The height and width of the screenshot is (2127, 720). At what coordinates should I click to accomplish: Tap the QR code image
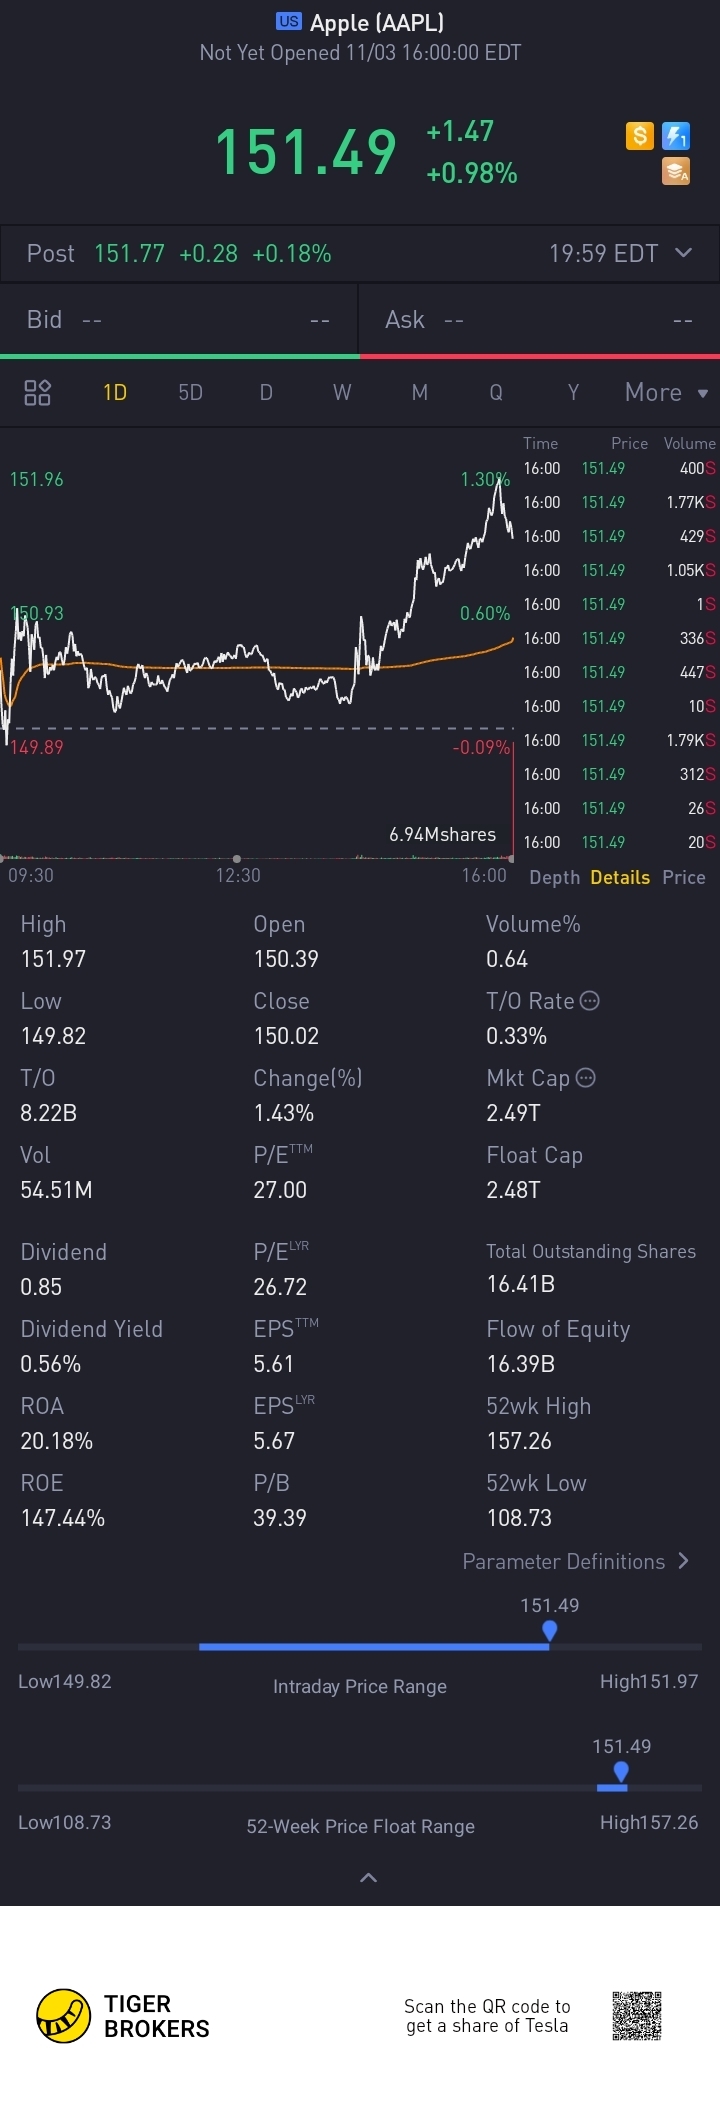pyautogui.click(x=637, y=2015)
